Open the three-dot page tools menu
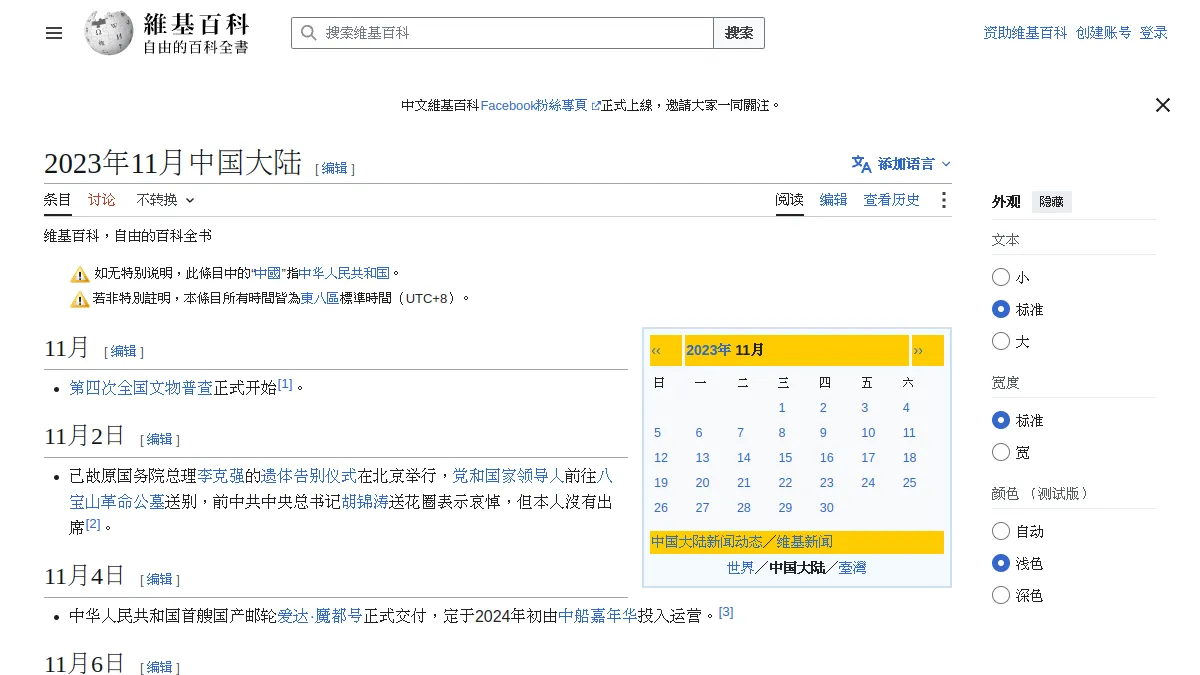The image size is (1200, 675). (943, 200)
